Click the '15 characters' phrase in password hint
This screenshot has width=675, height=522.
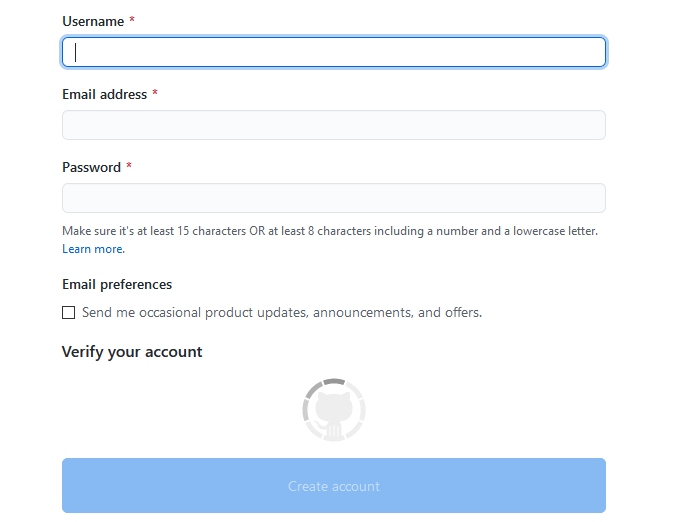[x=211, y=231]
